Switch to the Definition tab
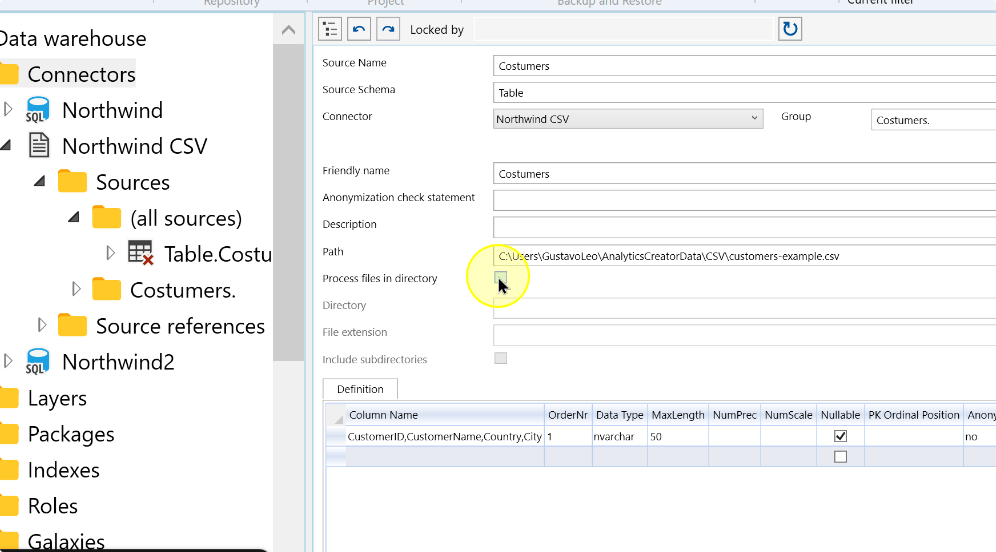Image resolution: width=996 pixels, height=552 pixels. click(x=360, y=389)
